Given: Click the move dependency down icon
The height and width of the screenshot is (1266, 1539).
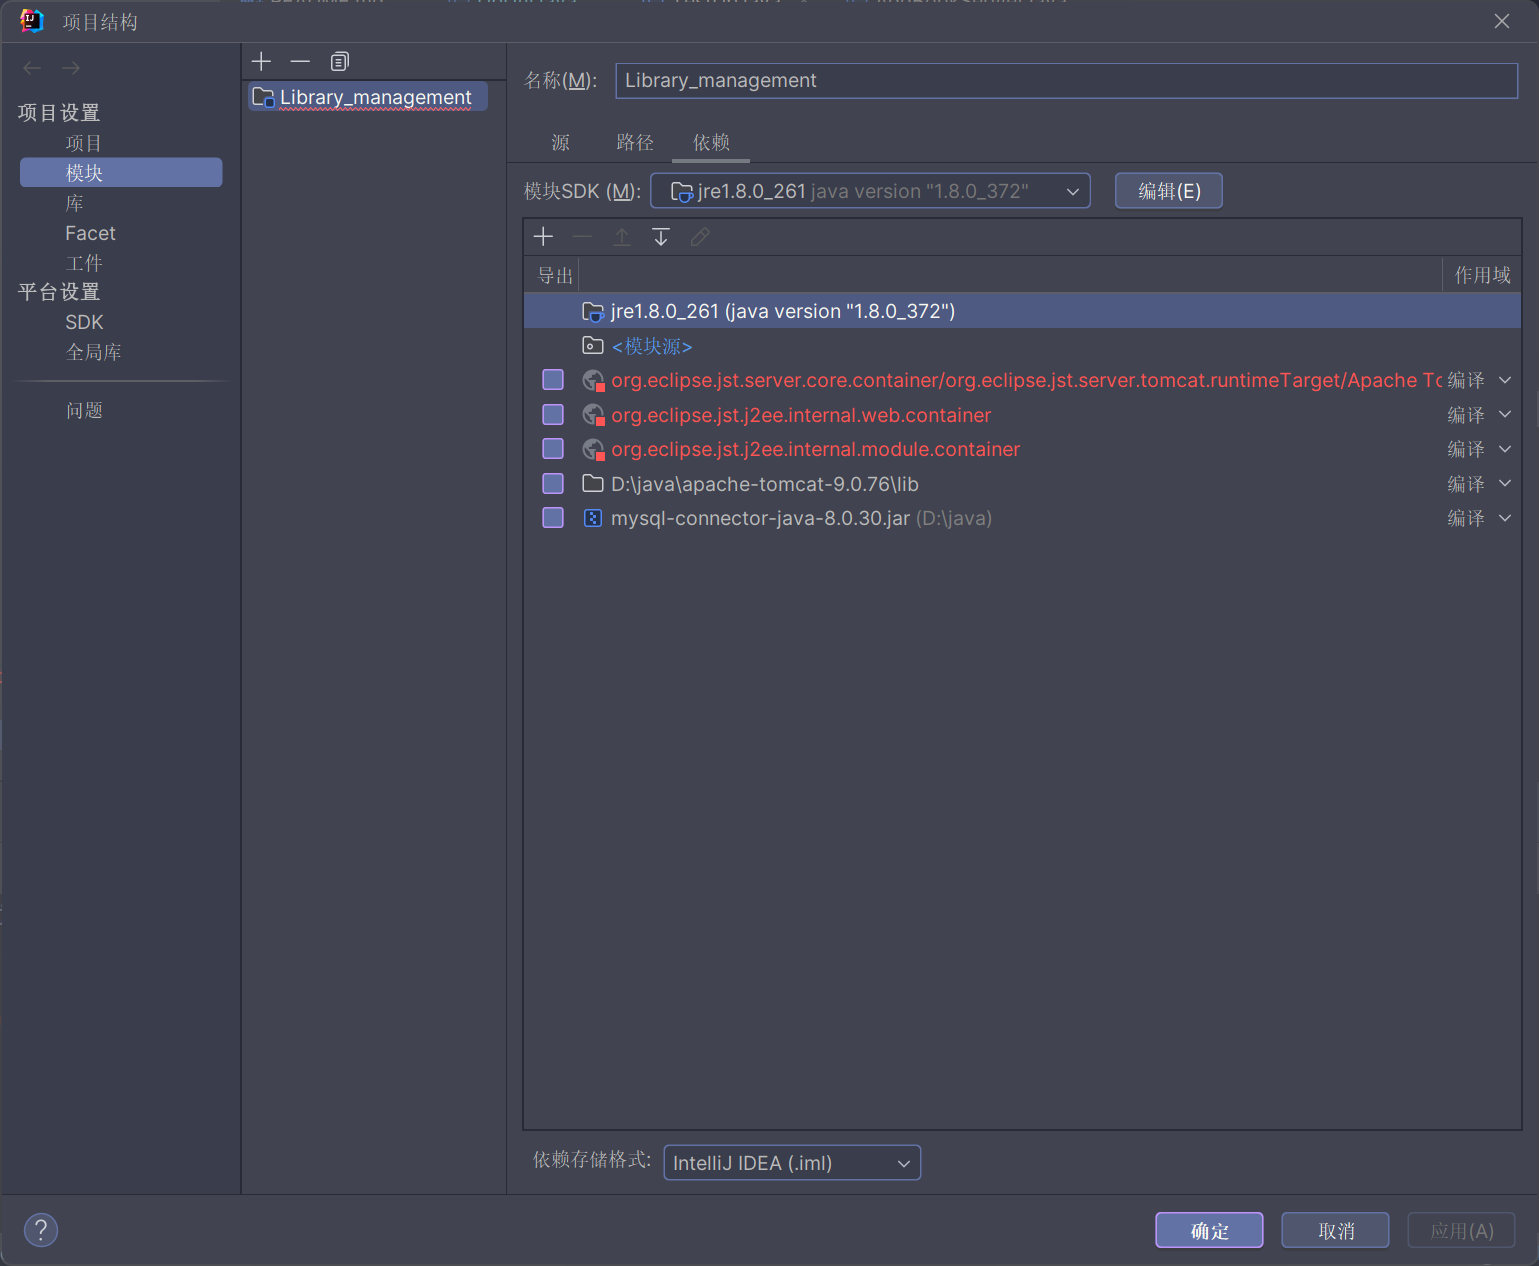Looking at the screenshot, I should [661, 237].
